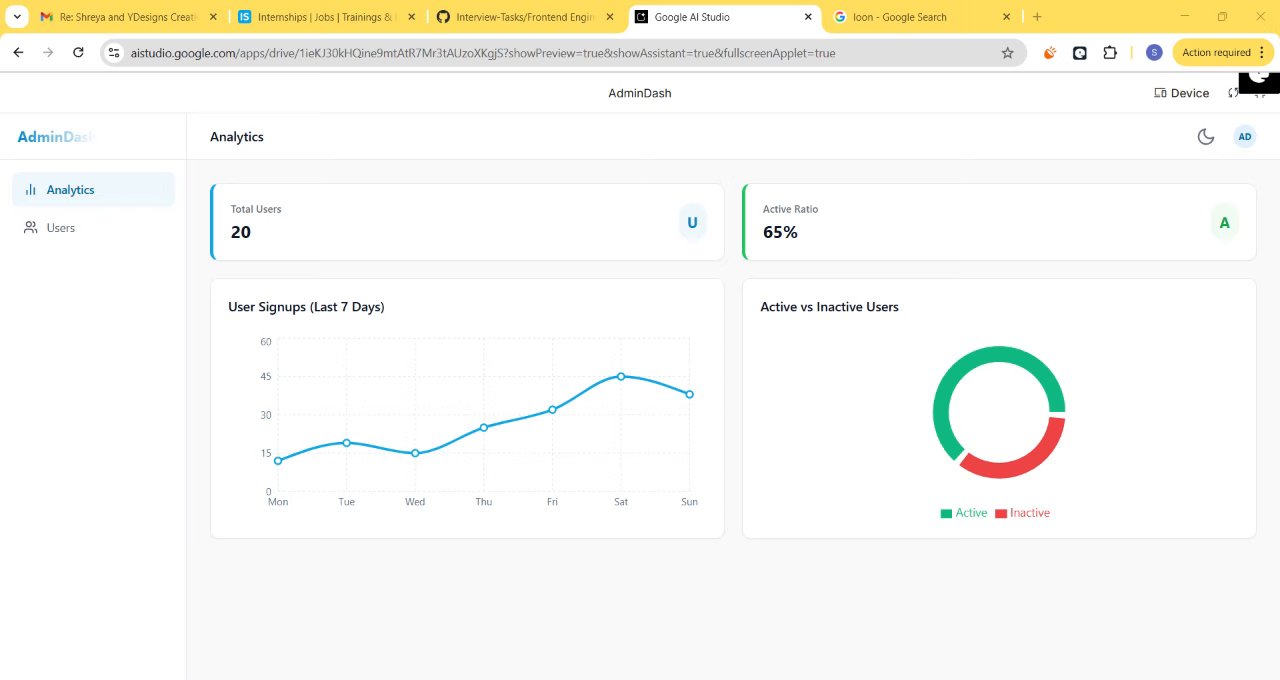
Task: Bookmark this page with the star icon
Action: (1007, 53)
